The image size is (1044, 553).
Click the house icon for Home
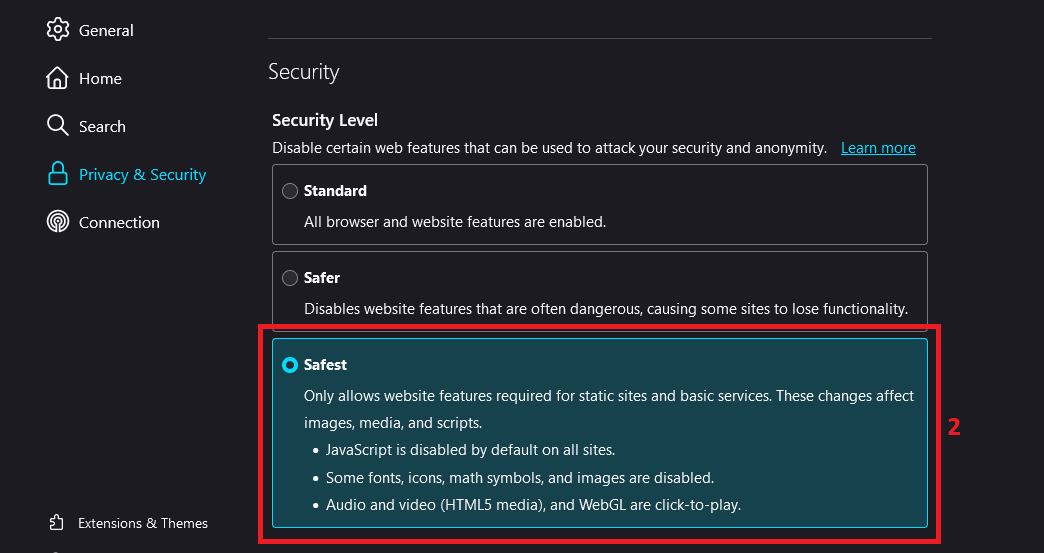58,78
